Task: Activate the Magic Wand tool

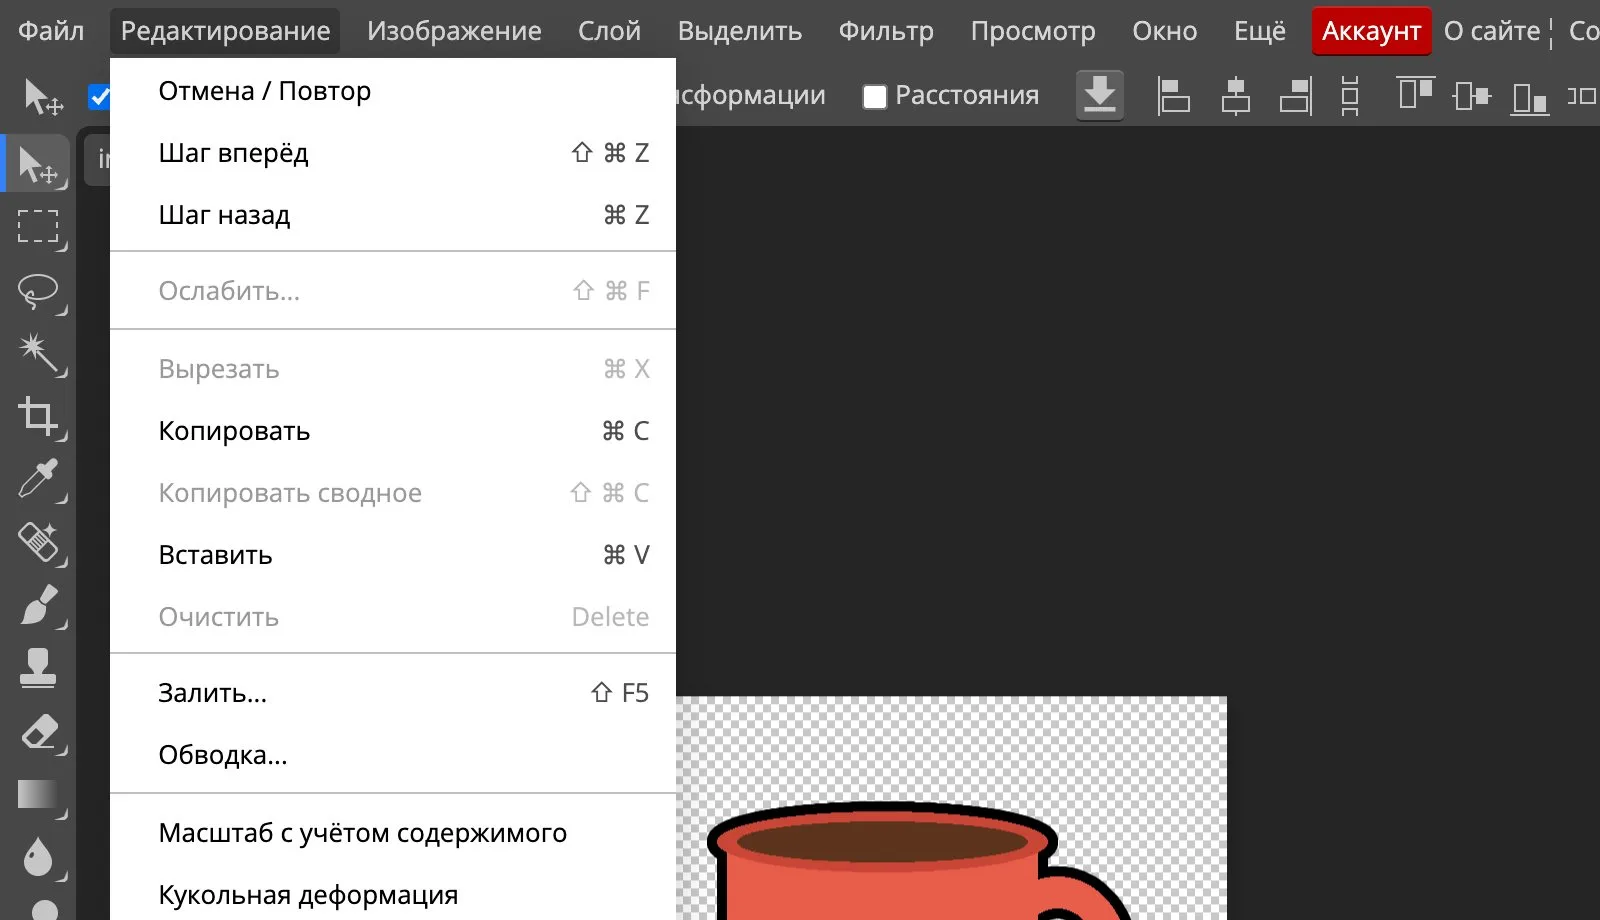Action: pos(38,353)
